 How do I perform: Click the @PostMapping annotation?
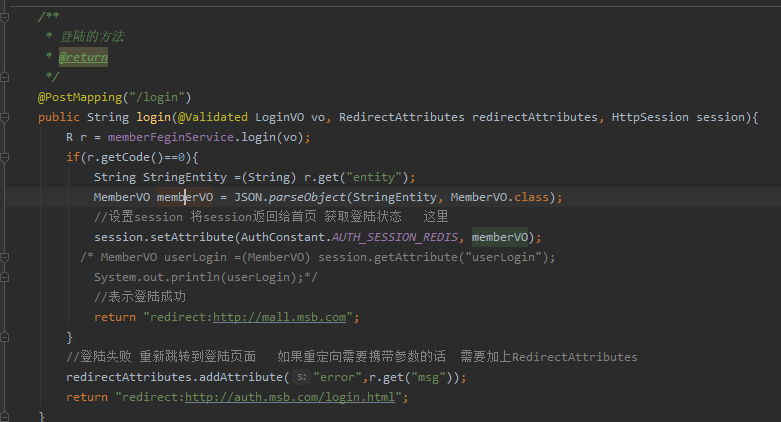80,97
